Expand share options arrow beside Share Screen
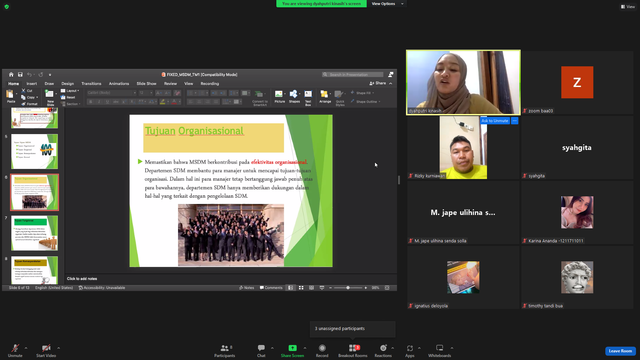Screen dimensions: 640x360 [x=305, y=348]
